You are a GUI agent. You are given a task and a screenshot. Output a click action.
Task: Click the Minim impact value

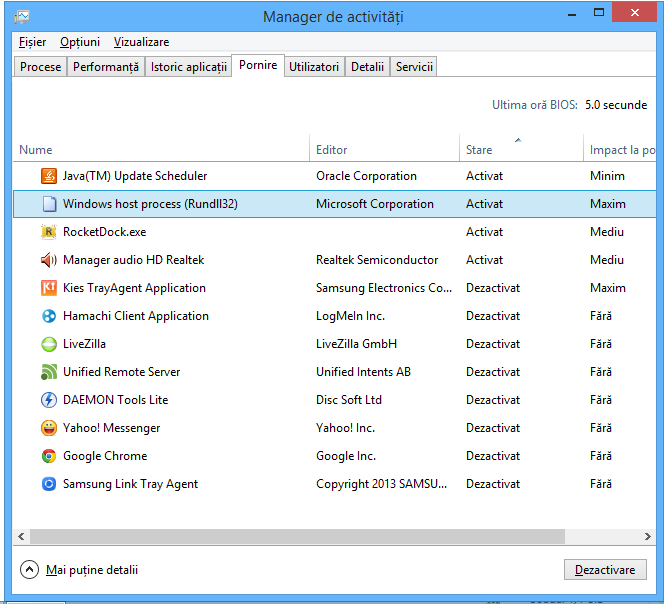tap(607, 176)
